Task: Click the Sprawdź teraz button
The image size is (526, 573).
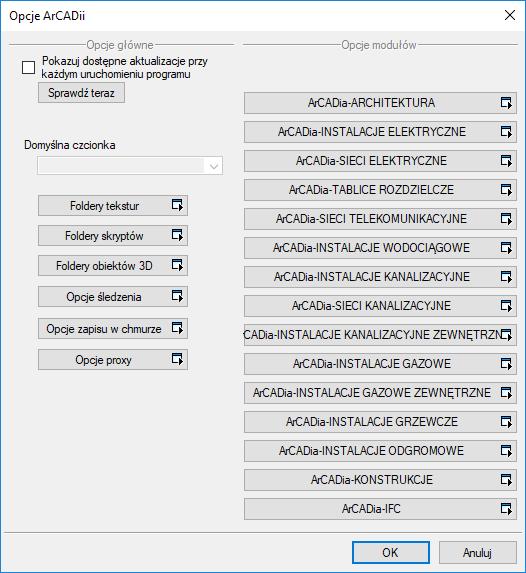Action: [81, 93]
